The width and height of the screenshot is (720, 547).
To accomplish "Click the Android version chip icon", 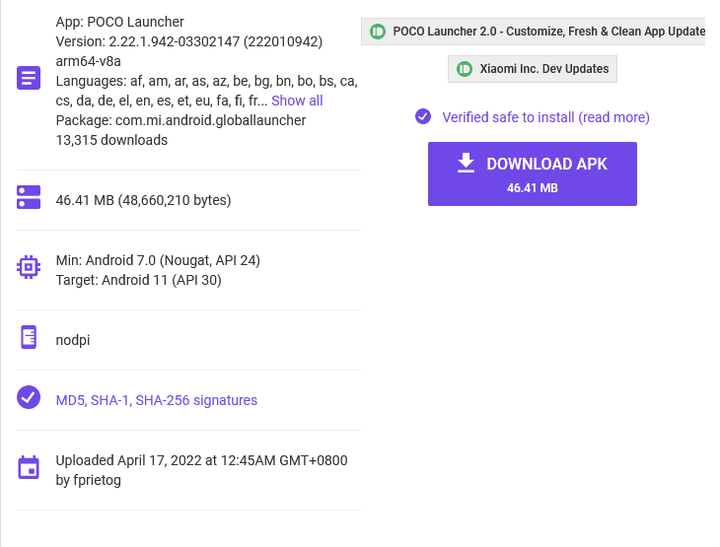I will tap(28, 267).
